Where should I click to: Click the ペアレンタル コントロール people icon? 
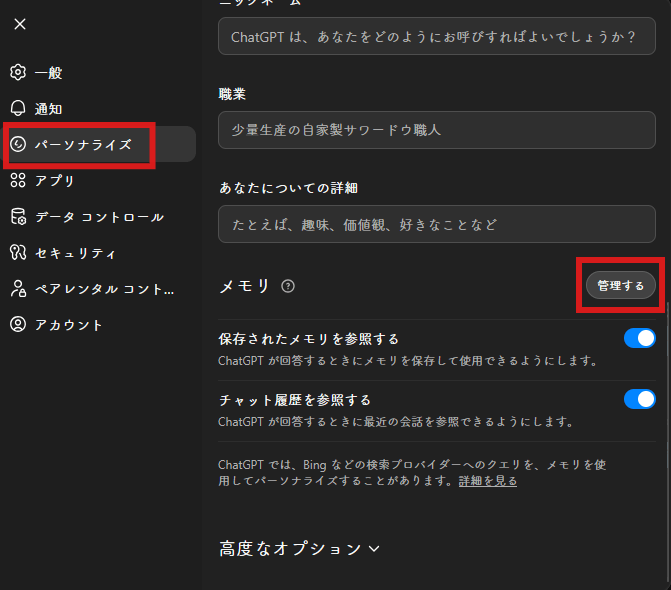tap(17, 289)
